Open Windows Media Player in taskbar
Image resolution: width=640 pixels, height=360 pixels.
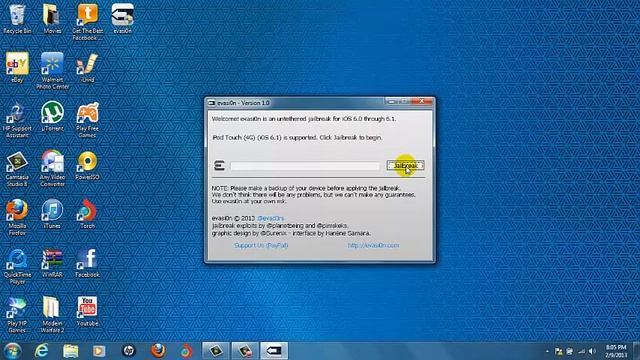coord(99,351)
